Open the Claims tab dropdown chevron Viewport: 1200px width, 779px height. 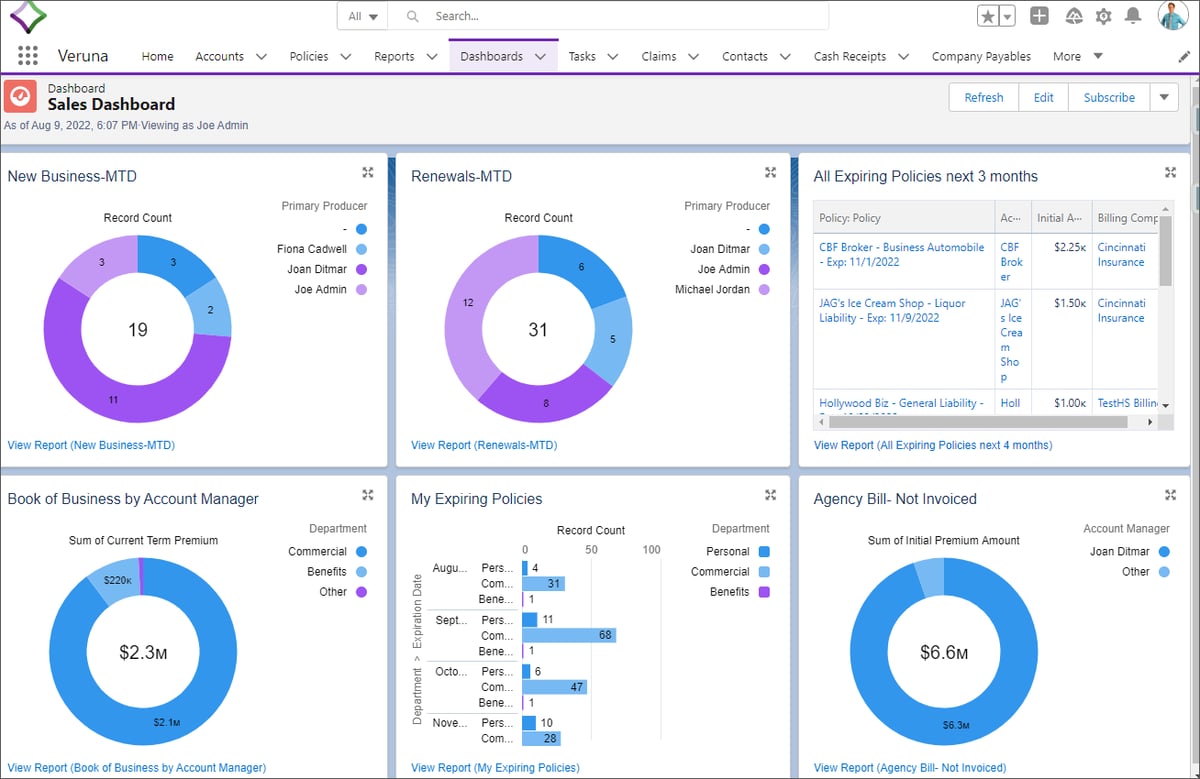(693, 57)
